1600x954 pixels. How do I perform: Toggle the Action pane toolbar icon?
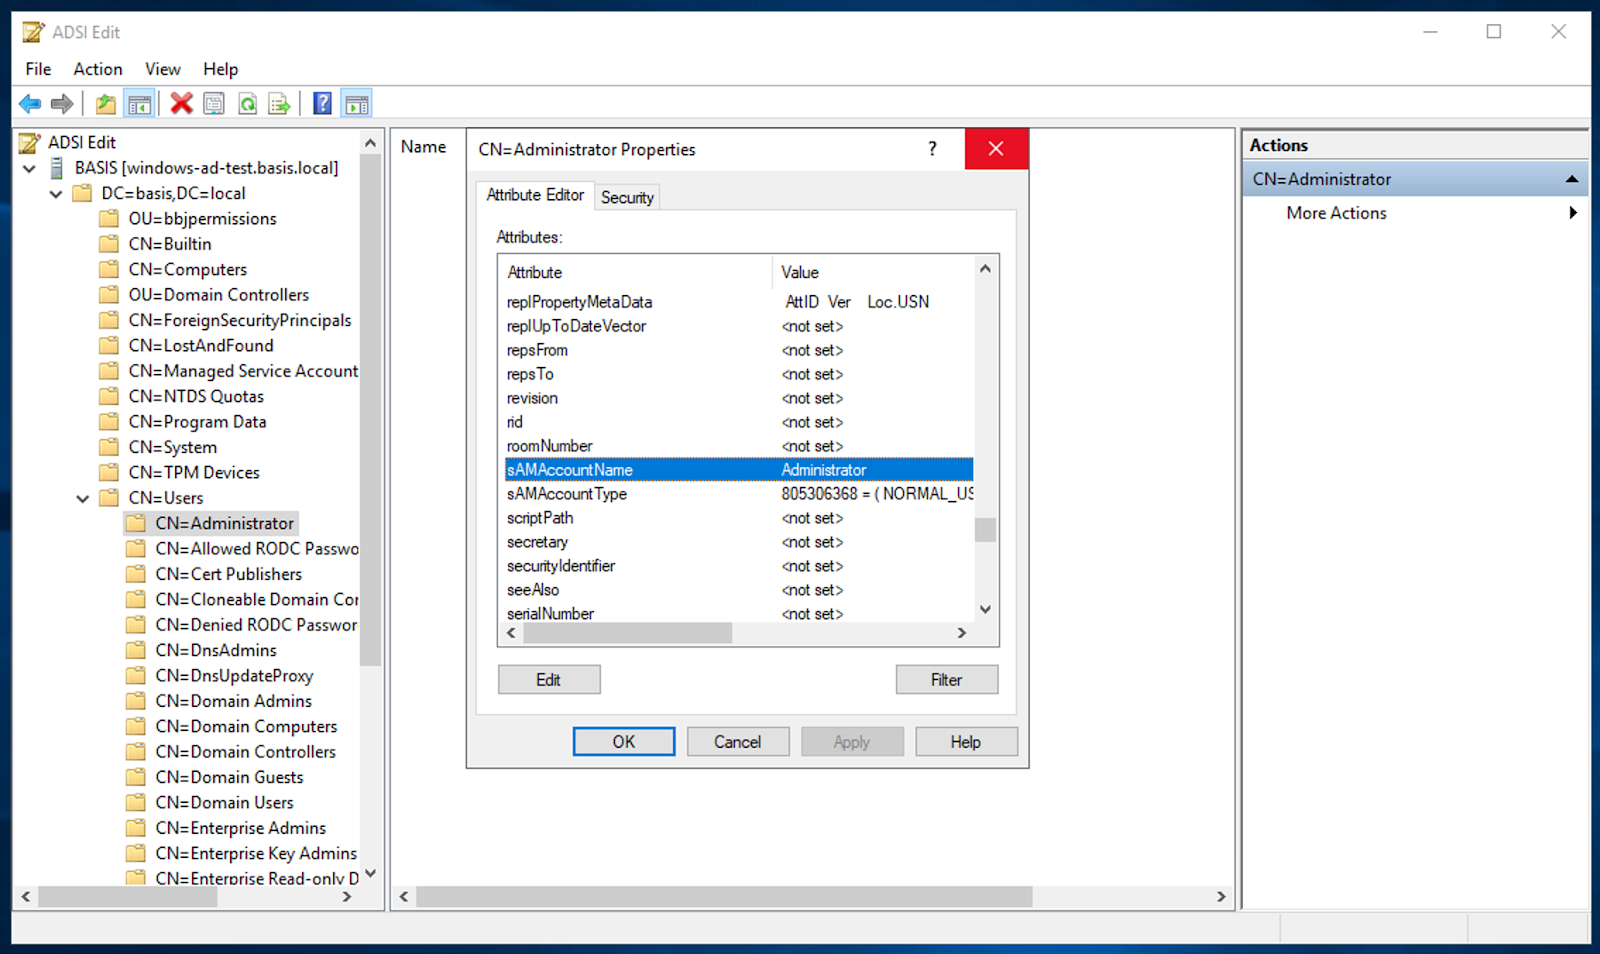[x=356, y=104]
